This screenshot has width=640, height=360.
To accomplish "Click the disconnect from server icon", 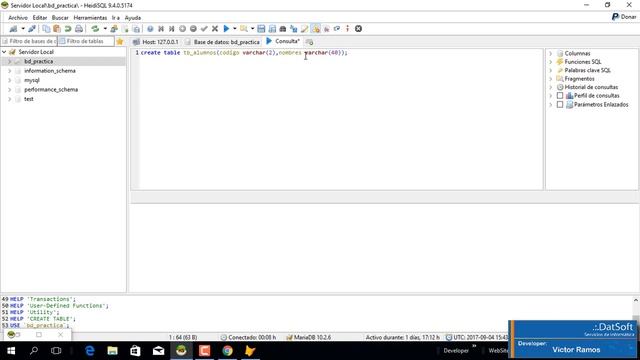I will 32,29.
